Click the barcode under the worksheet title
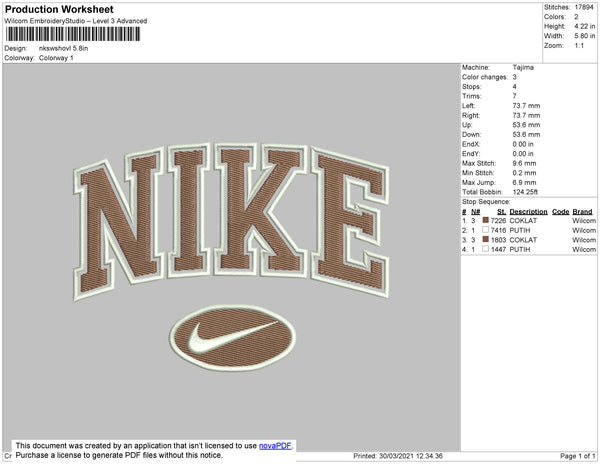The height and width of the screenshot is (464, 600). point(73,34)
